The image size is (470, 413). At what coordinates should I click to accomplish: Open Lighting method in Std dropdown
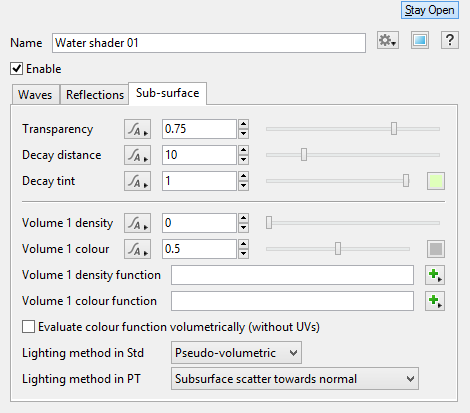point(236,352)
